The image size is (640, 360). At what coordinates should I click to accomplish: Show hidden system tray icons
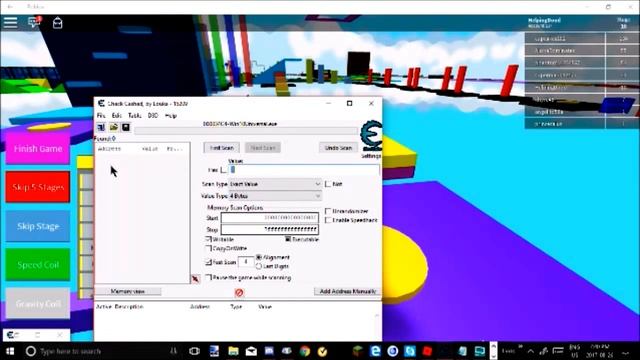531,351
